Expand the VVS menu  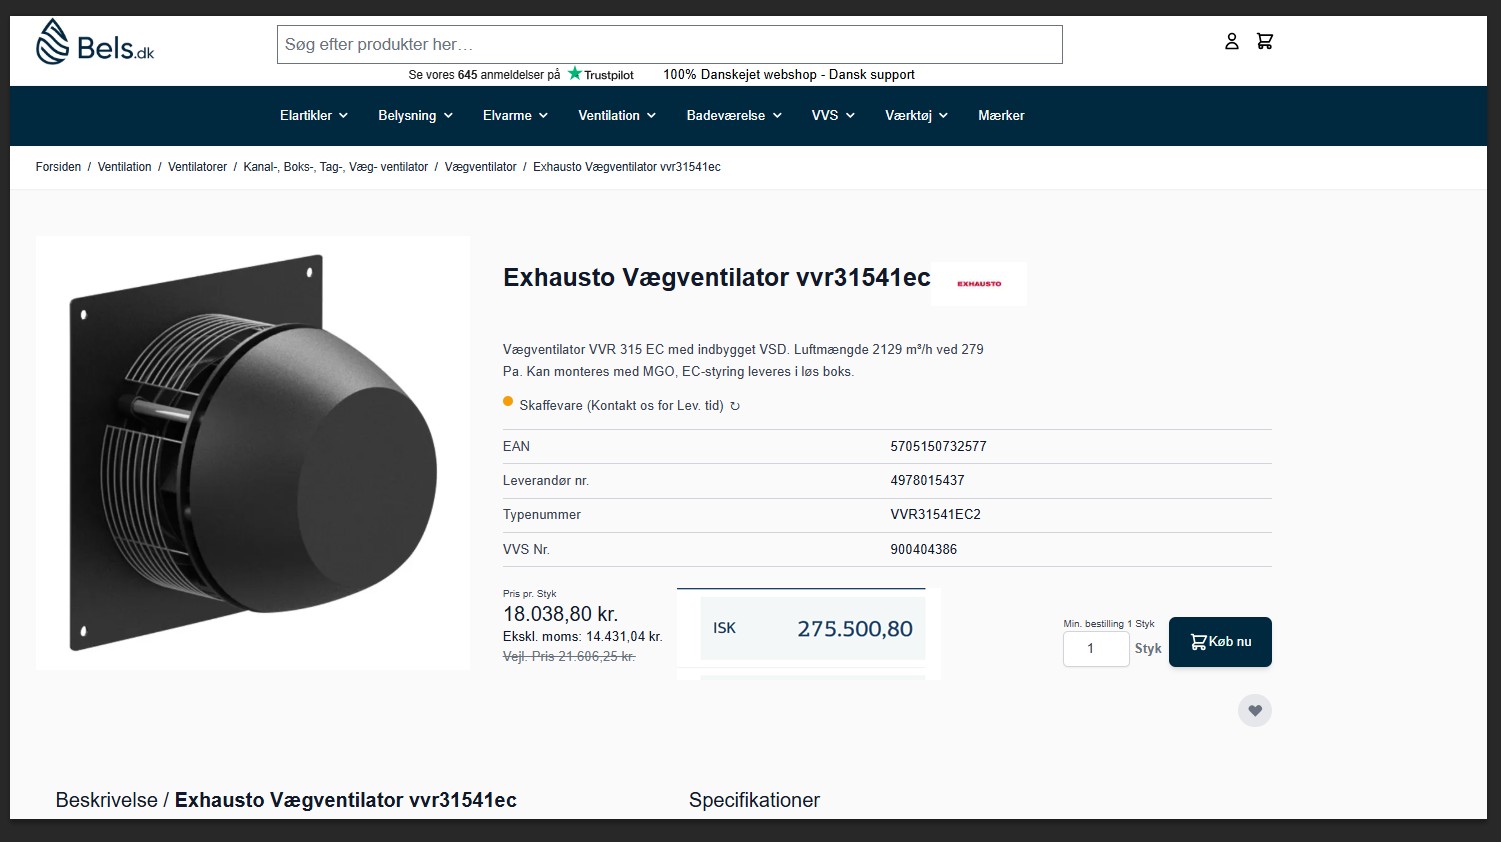click(833, 115)
